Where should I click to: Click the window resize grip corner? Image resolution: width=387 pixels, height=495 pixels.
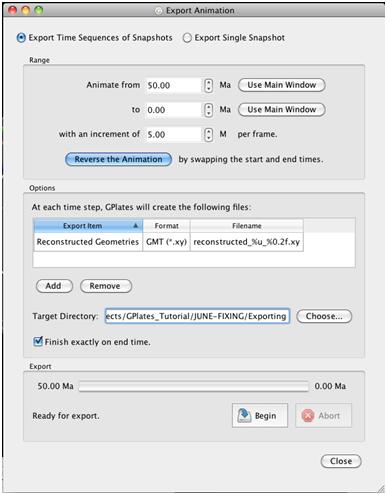click(381, 488)
